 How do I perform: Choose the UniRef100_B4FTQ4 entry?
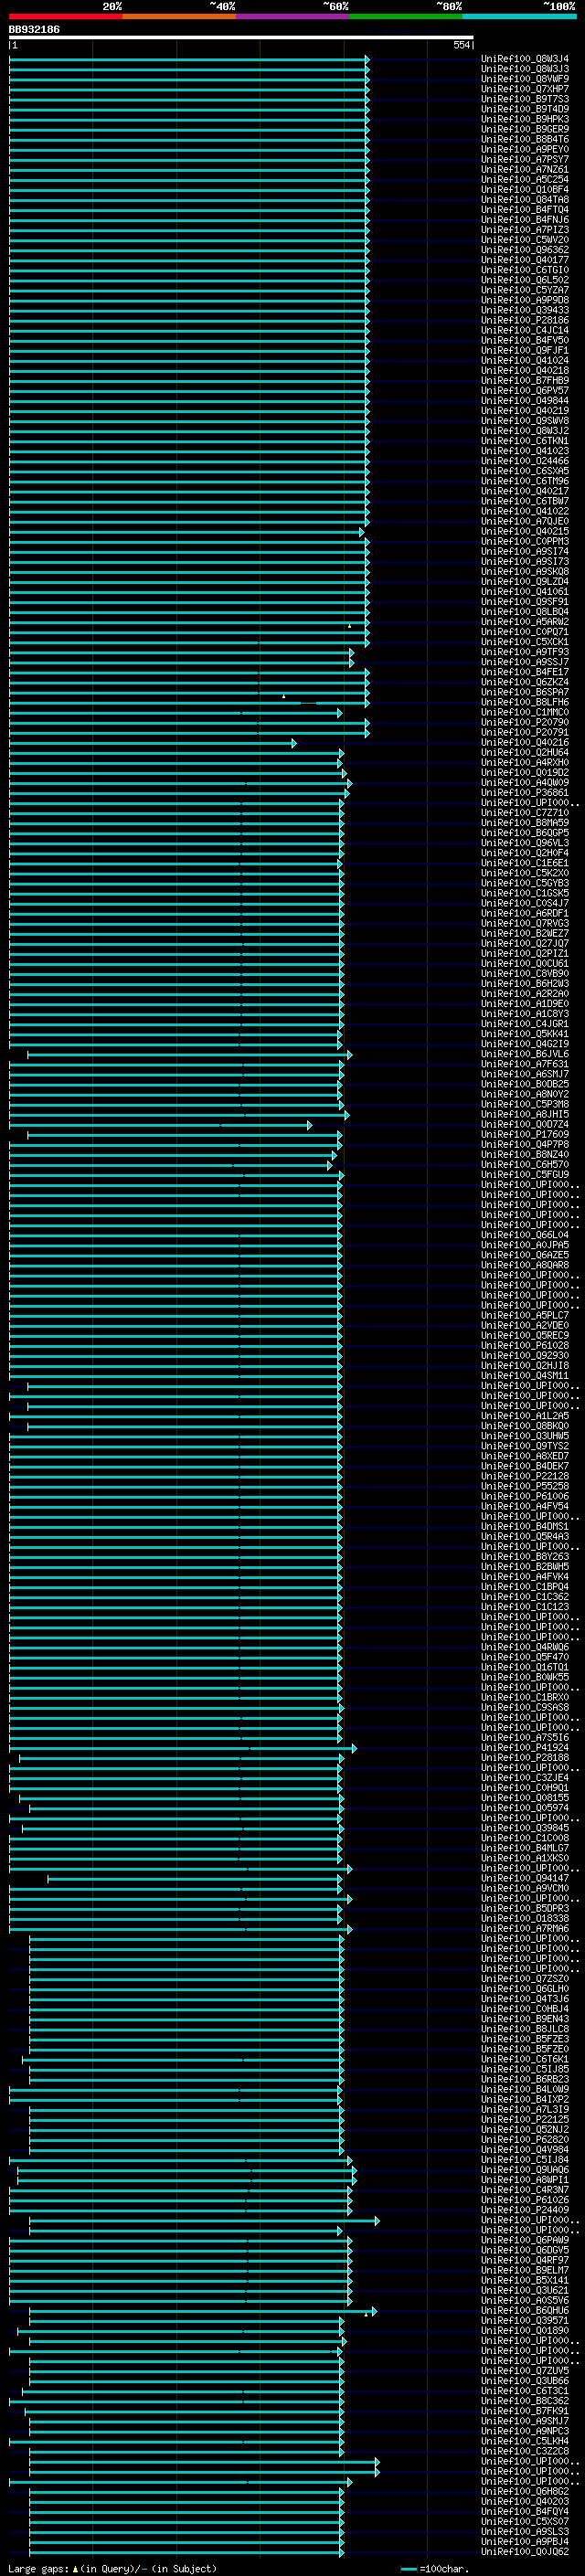pos(525,210)
